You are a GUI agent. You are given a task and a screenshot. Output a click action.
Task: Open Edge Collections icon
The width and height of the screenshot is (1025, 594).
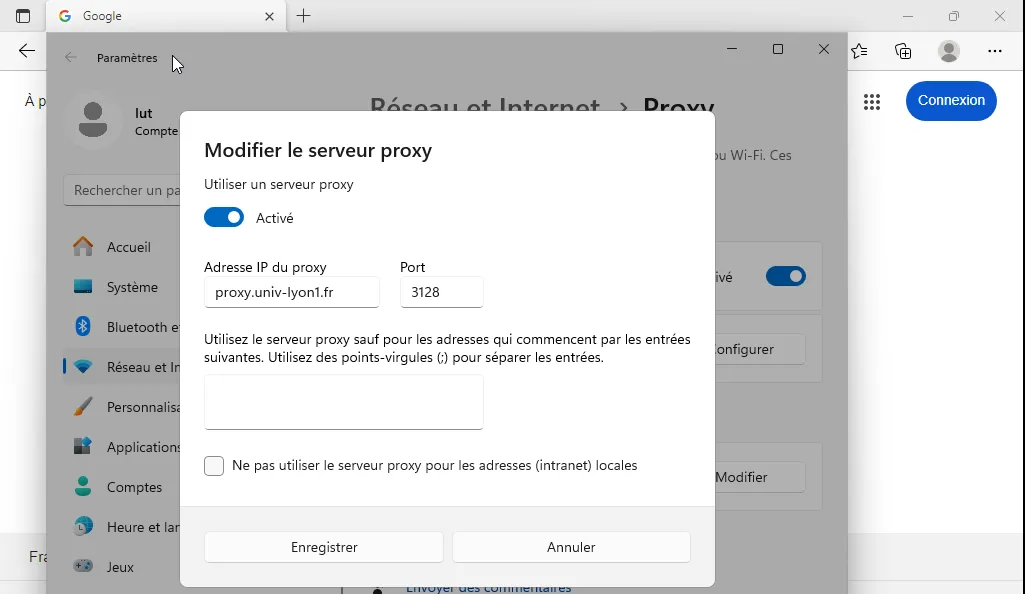click(903, 51)
